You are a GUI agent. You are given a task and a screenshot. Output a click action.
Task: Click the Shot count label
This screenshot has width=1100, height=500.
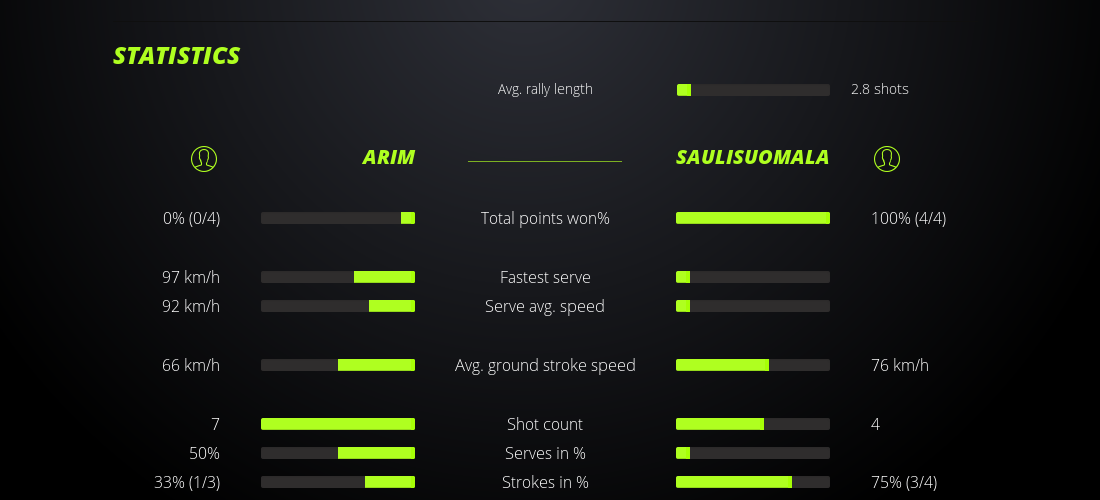point(545,424)
